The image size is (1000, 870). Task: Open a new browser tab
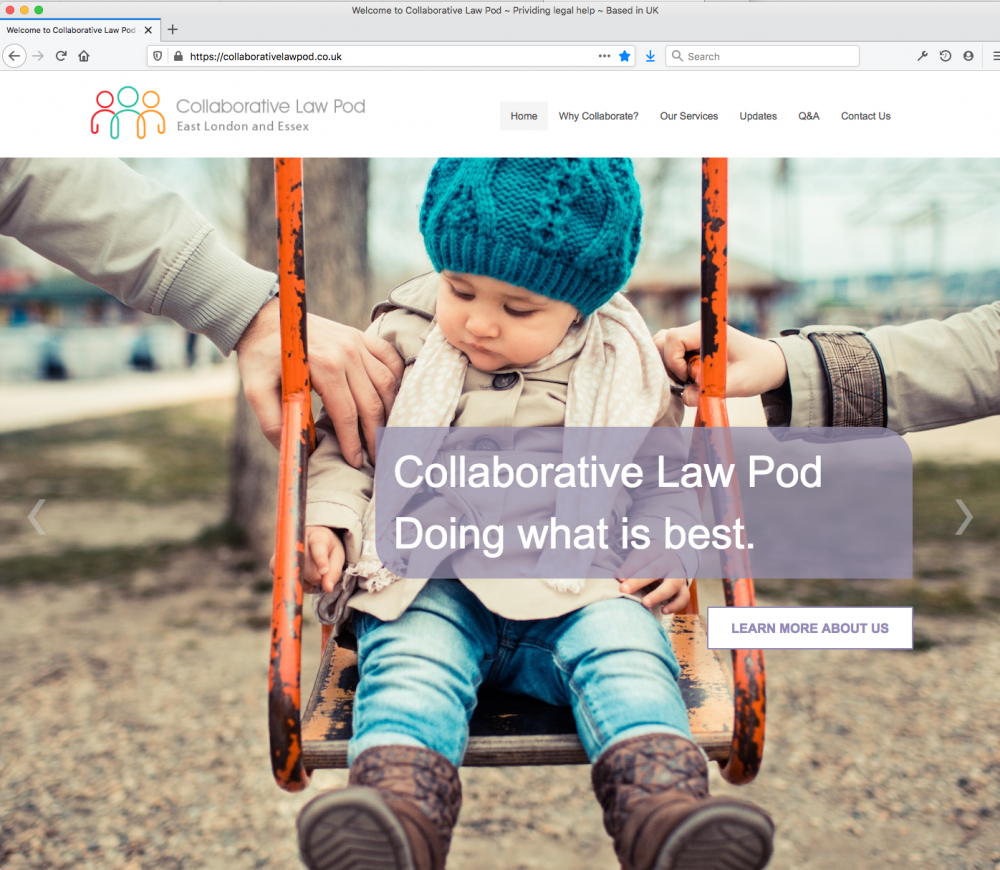172,29
